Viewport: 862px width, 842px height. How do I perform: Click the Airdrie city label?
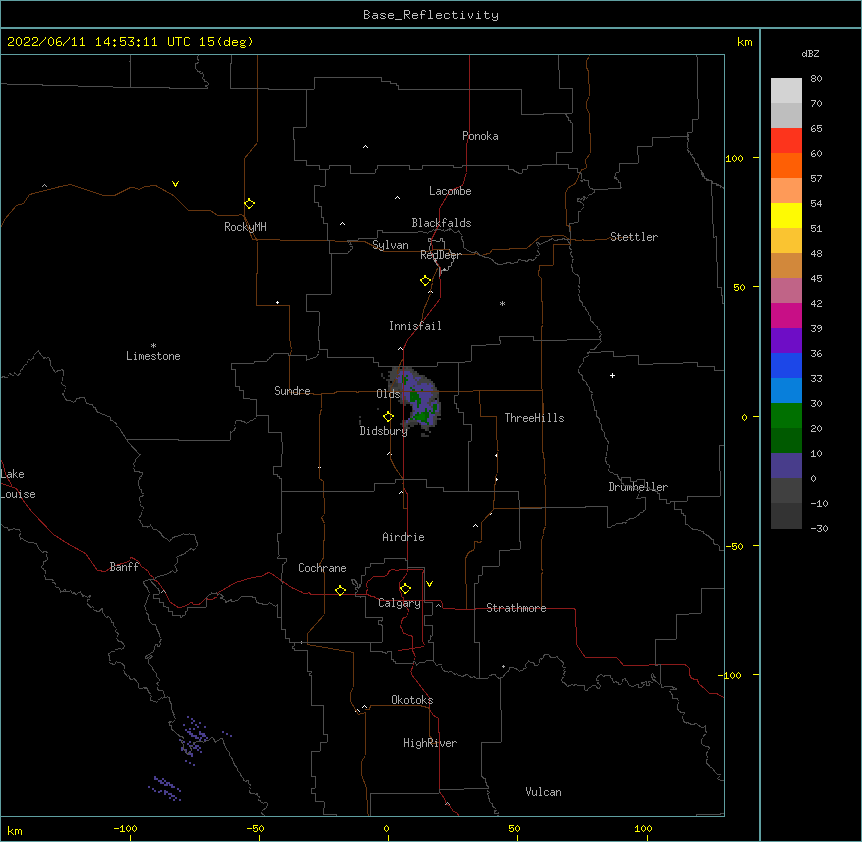point(404,537)
